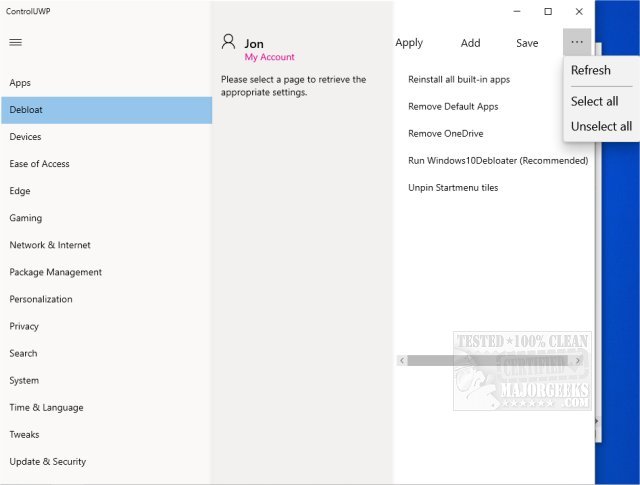640x485 pixels.
Task: Click the horizontal scrollbar left arrow
Action: pyautogui.click(x=402, y=360)
